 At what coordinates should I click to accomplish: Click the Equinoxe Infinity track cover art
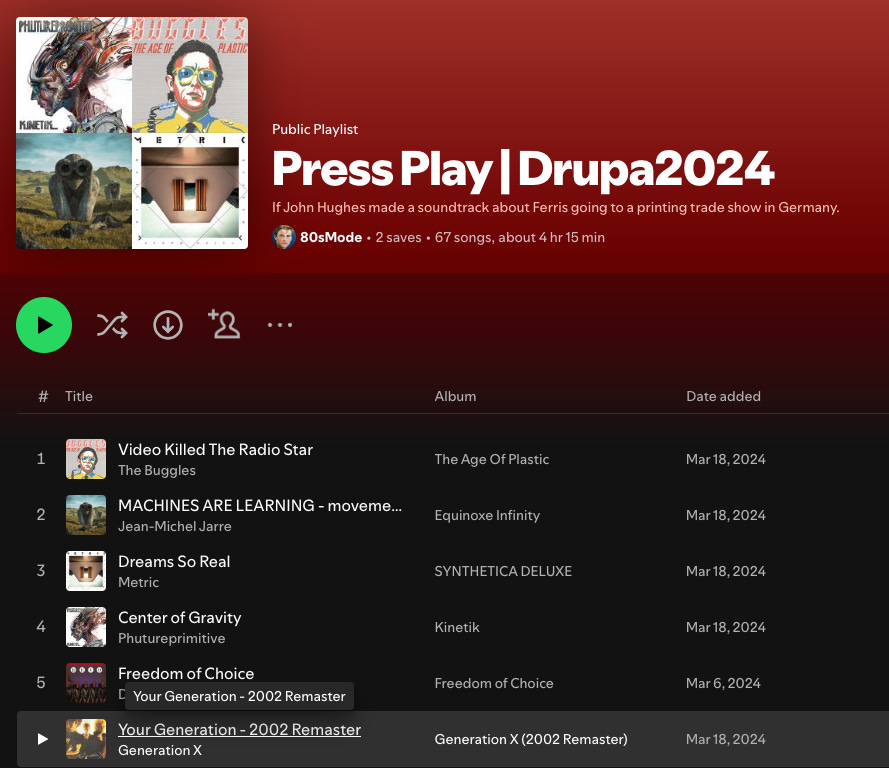(86, 515)
